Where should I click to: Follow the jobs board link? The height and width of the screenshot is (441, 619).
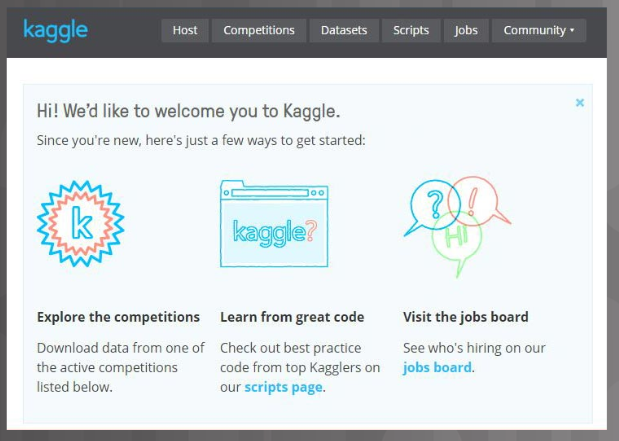(437, 368)
